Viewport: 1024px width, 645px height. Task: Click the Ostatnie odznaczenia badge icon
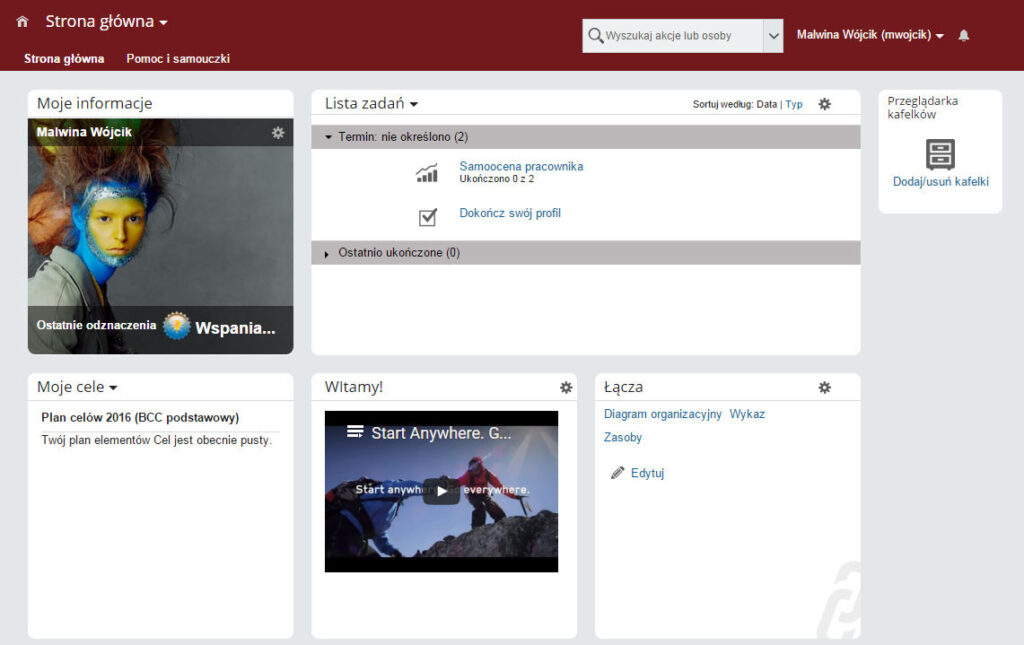(x=177, y=326)
